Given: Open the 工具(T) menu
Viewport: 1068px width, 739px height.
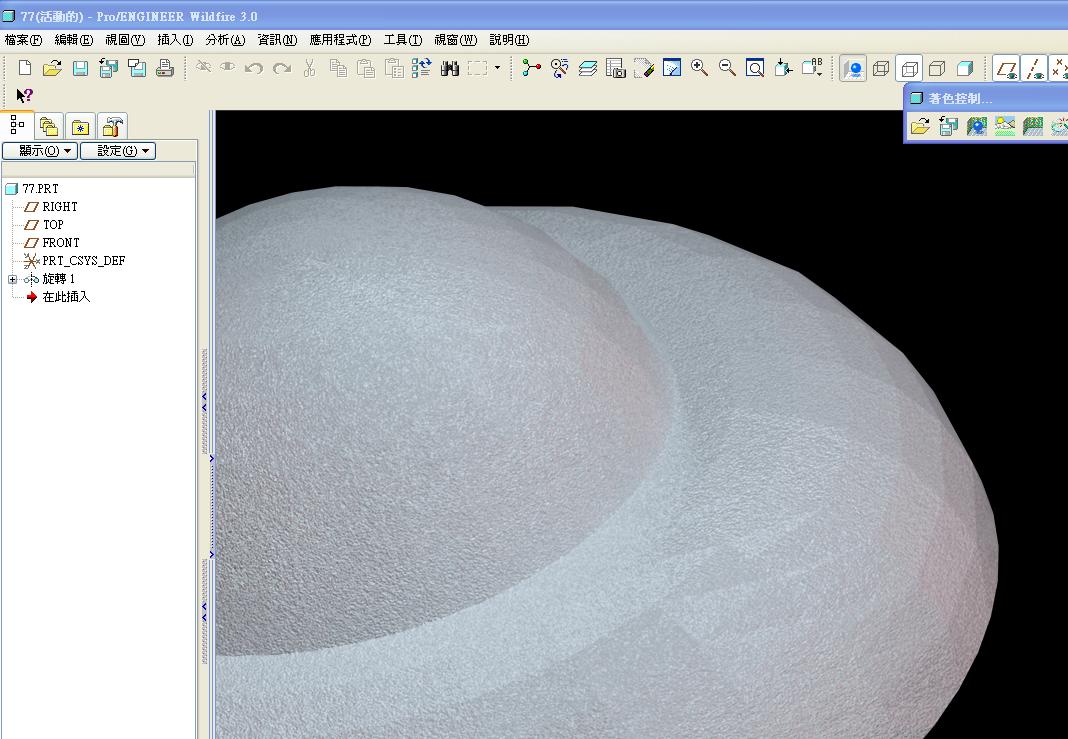Looking at the screenshot, I should pyautogui.click(x=403, y=40).
